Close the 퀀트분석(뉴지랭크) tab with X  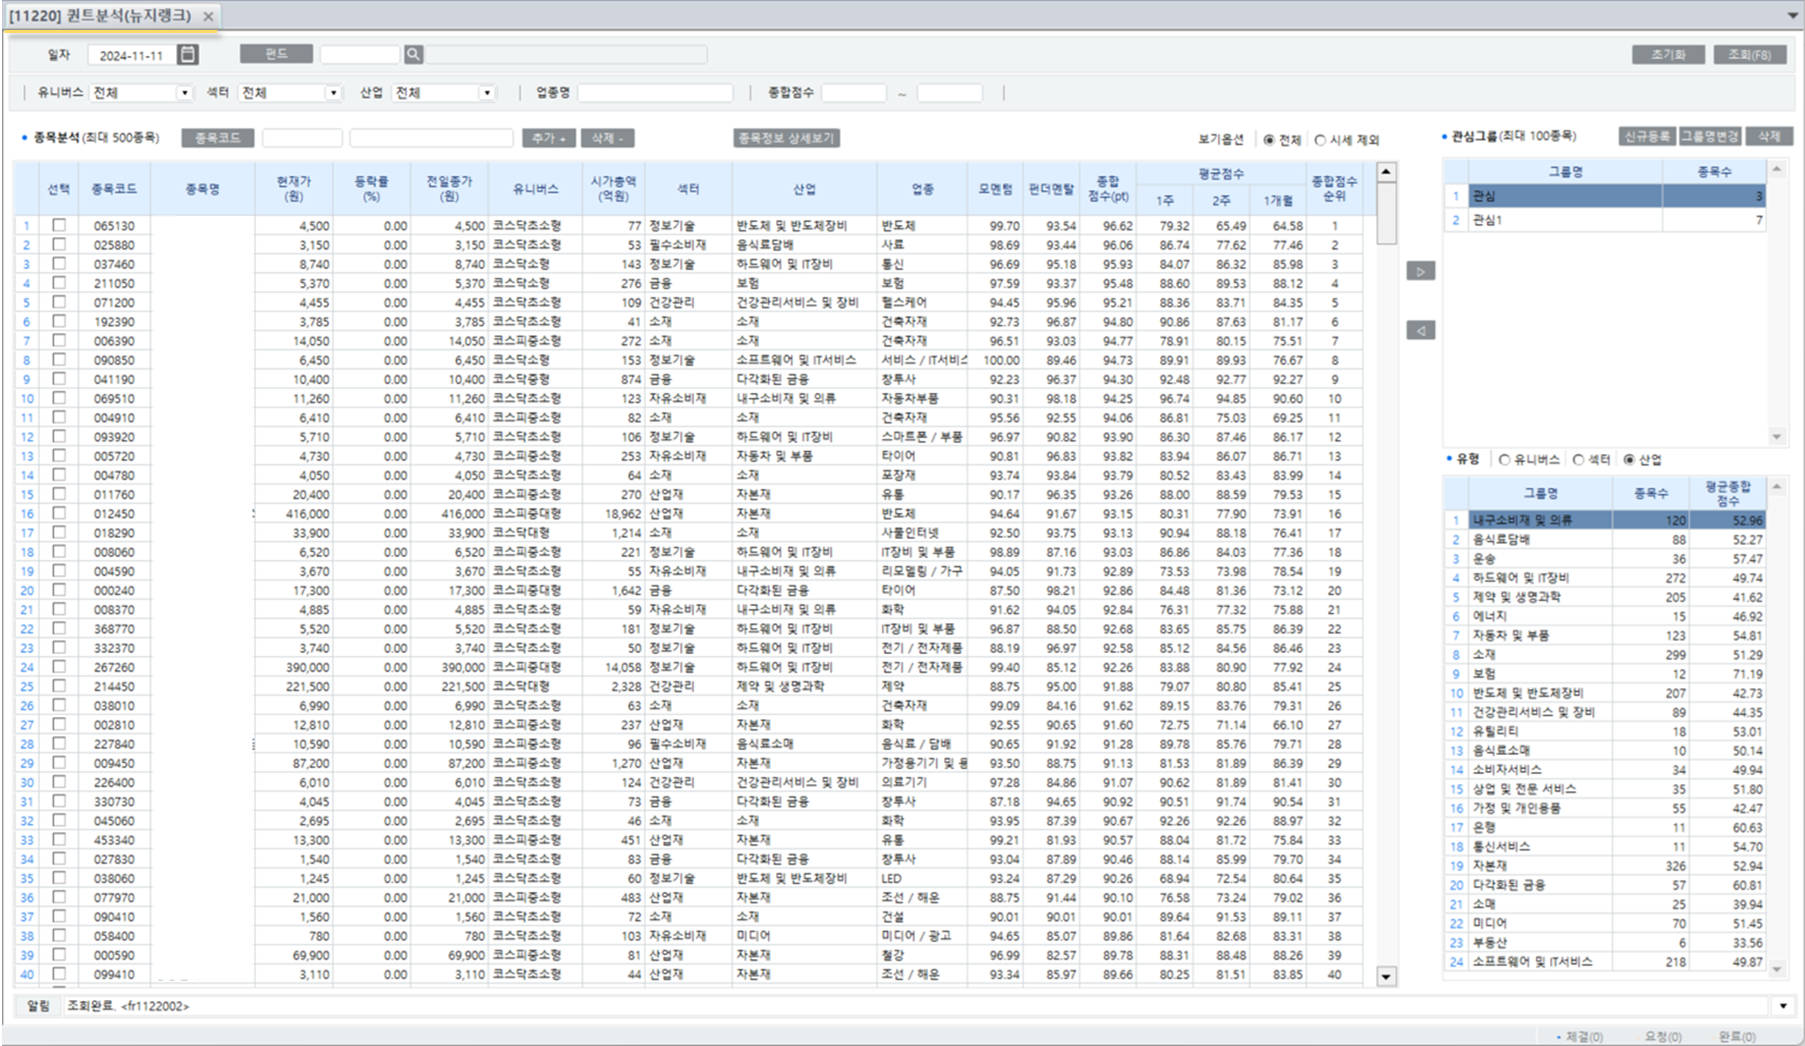tap(208, 17)
